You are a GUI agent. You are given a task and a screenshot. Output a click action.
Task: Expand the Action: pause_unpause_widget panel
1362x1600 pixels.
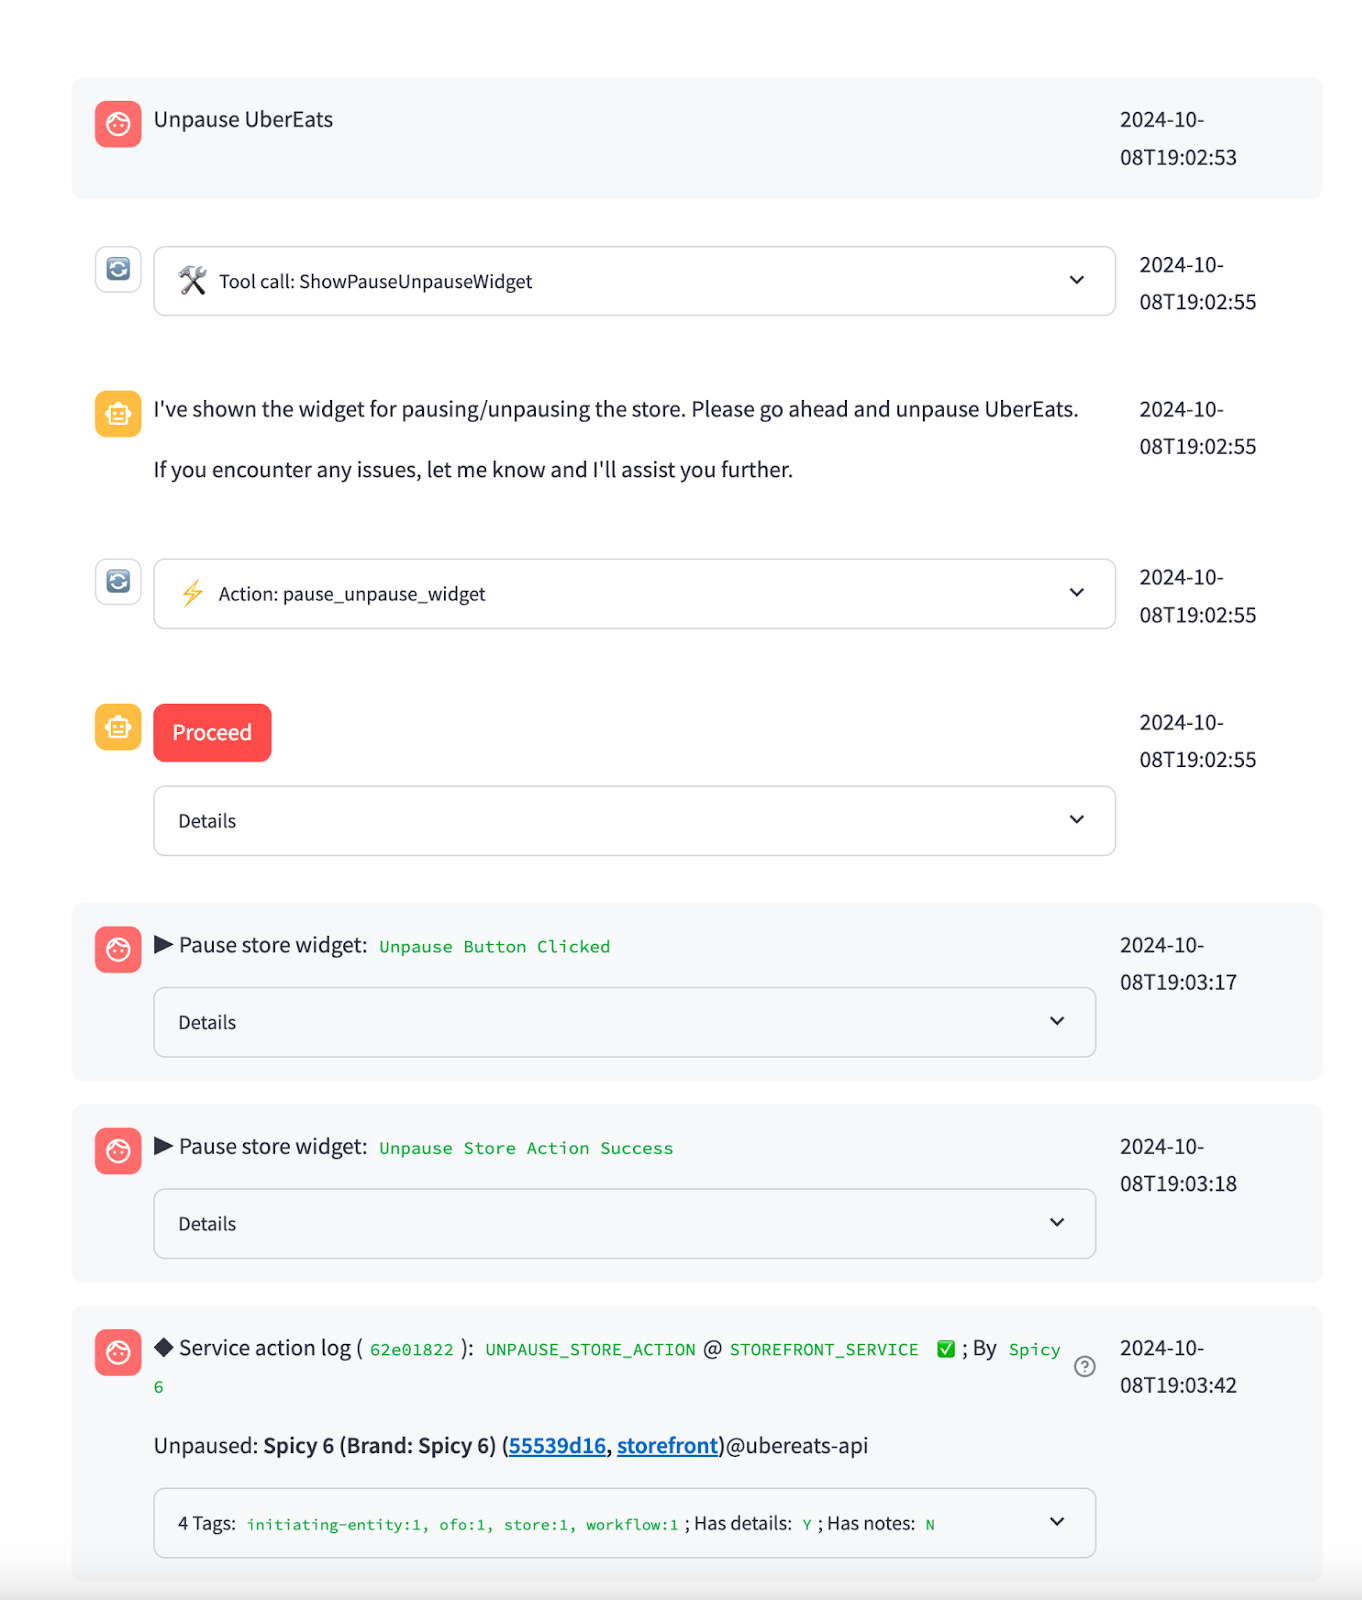coord(634,594)
